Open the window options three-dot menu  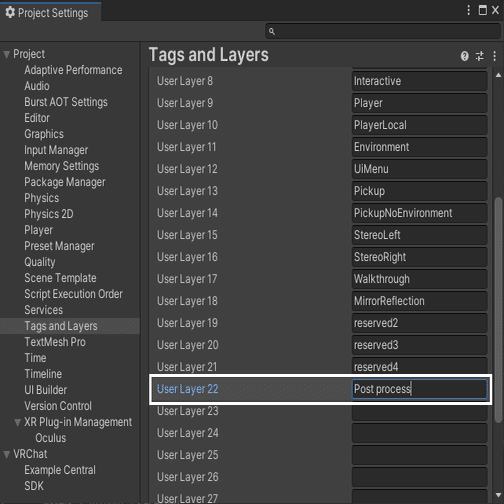click(468, 10)
